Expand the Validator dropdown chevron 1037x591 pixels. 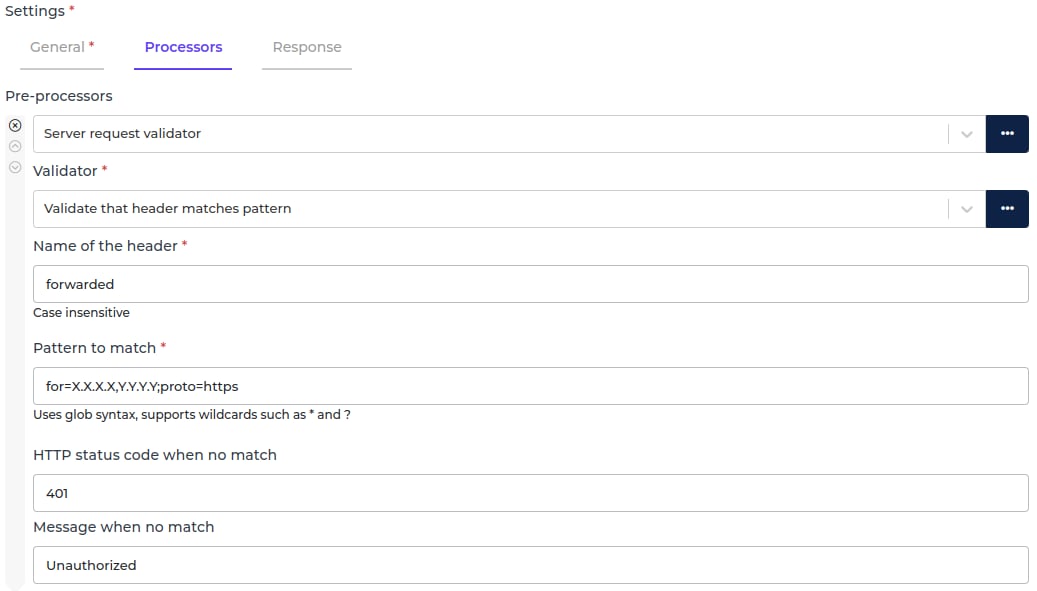pyautogui.click(x=966, y=209)
